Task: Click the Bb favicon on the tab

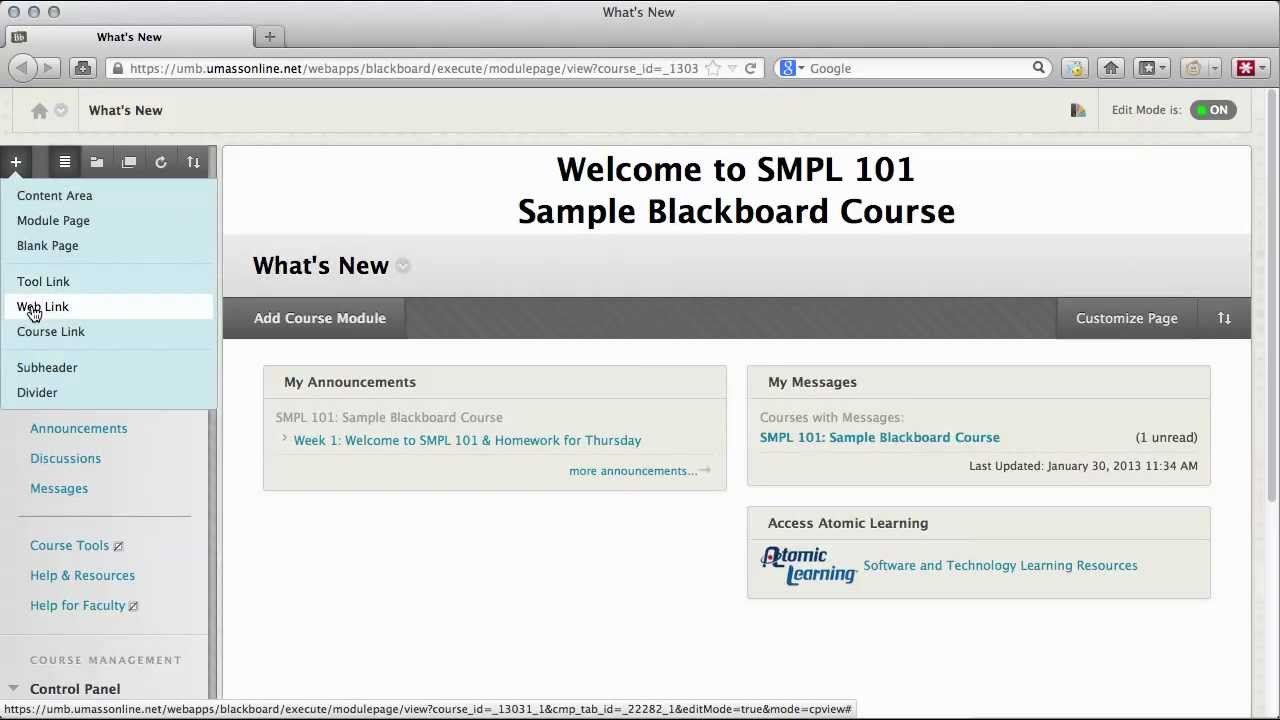Action: click(18, 37)
